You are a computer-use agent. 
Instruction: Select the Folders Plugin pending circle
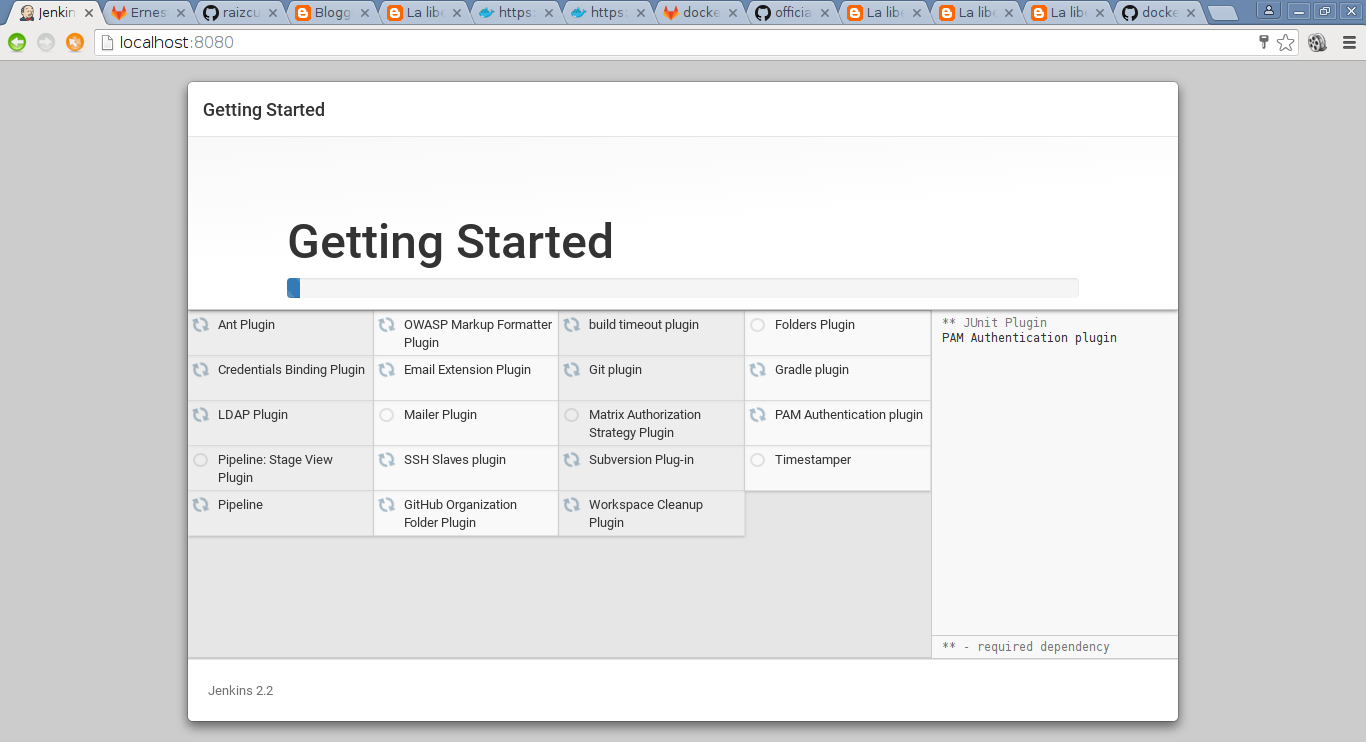point(758,325)
